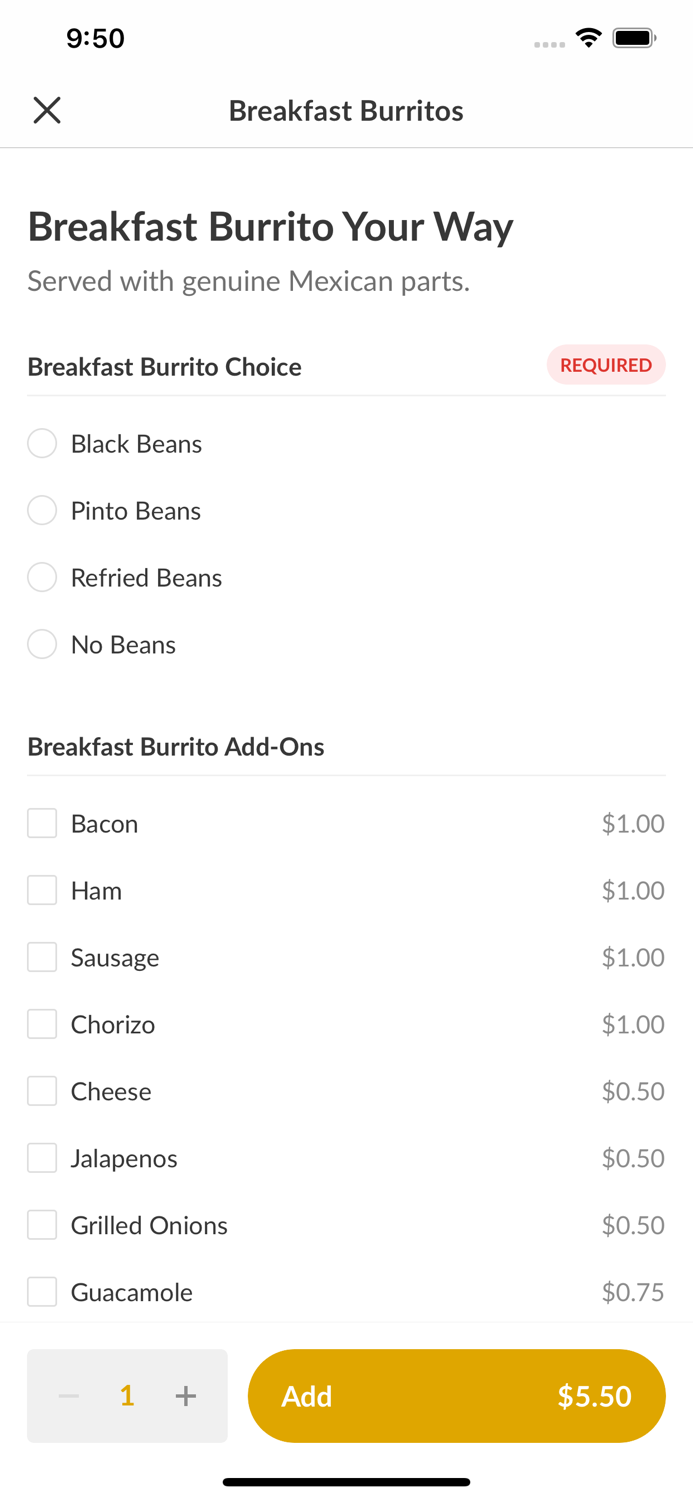Select the No Beans option

[42, 644]
